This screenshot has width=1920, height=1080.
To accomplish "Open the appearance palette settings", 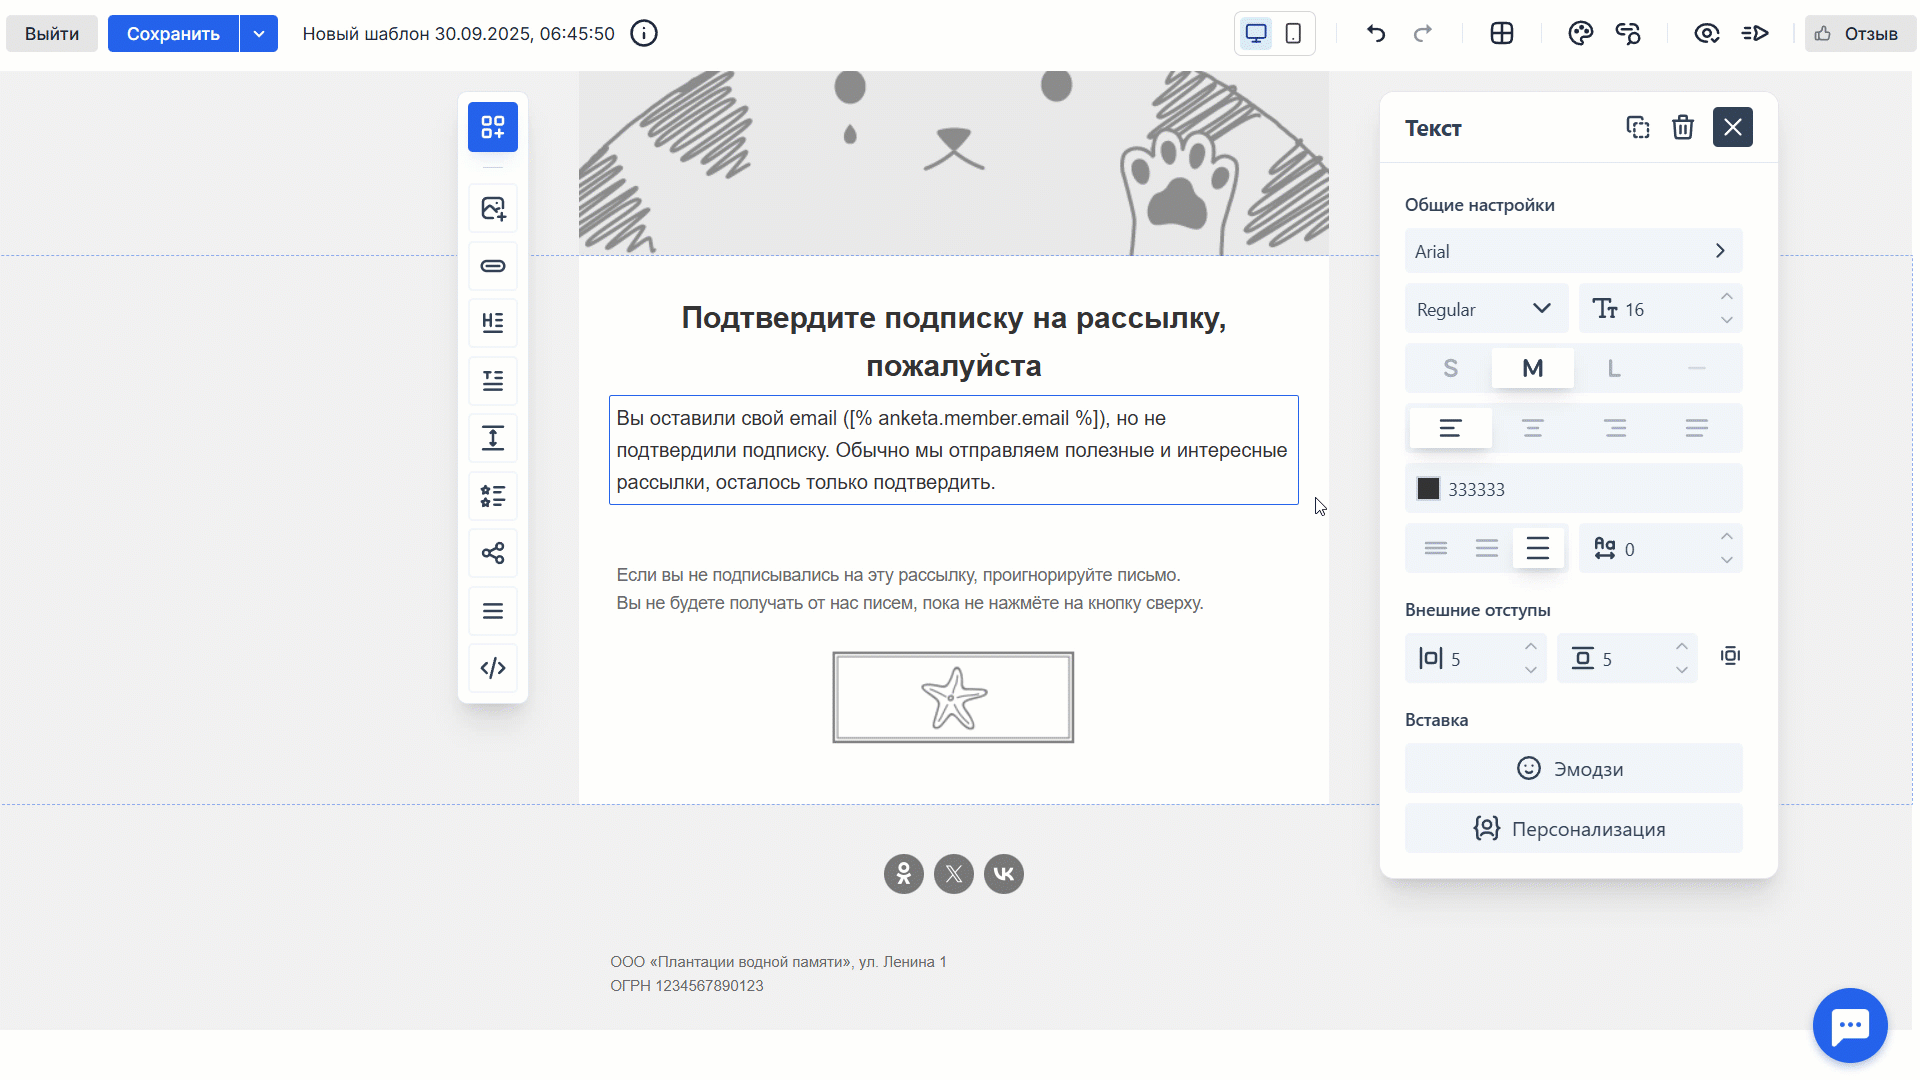I will 1581,33.
